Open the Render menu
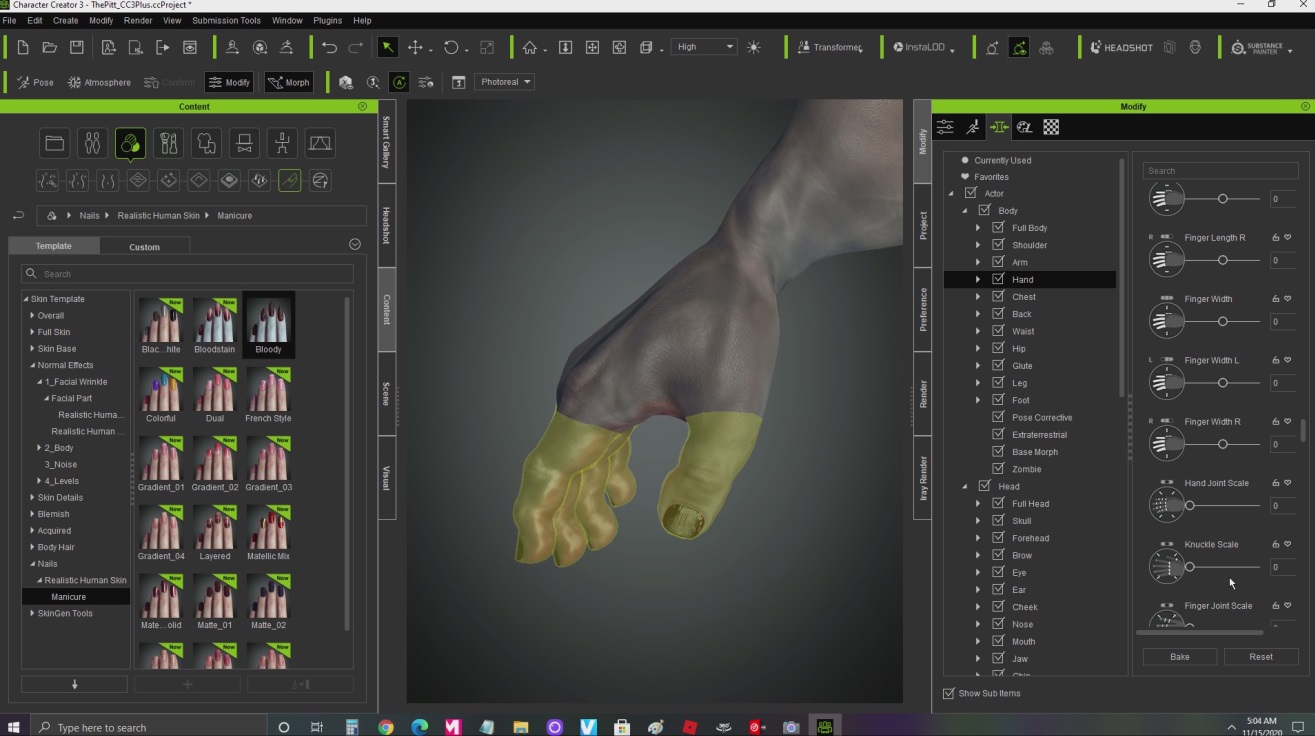Viewport: 1315px width, 736px height. (138, 20)
